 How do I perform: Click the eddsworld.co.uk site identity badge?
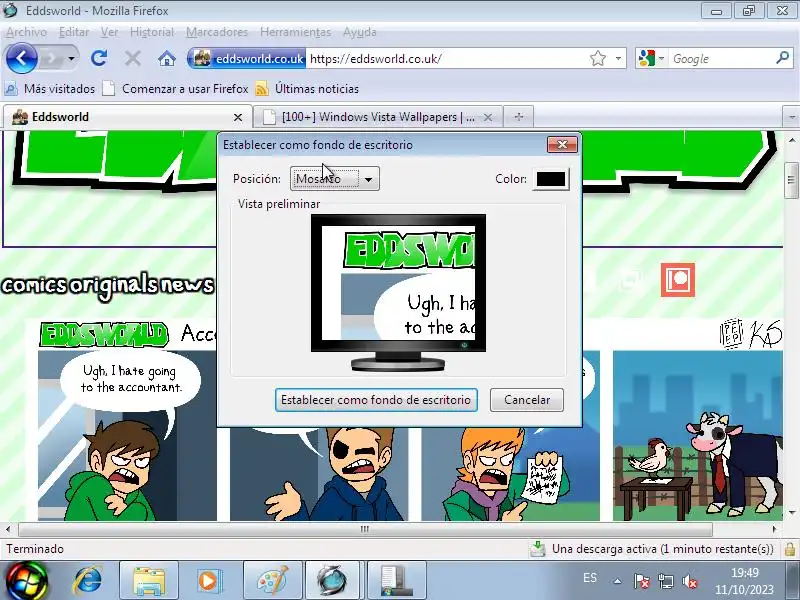tap(247, 59)
